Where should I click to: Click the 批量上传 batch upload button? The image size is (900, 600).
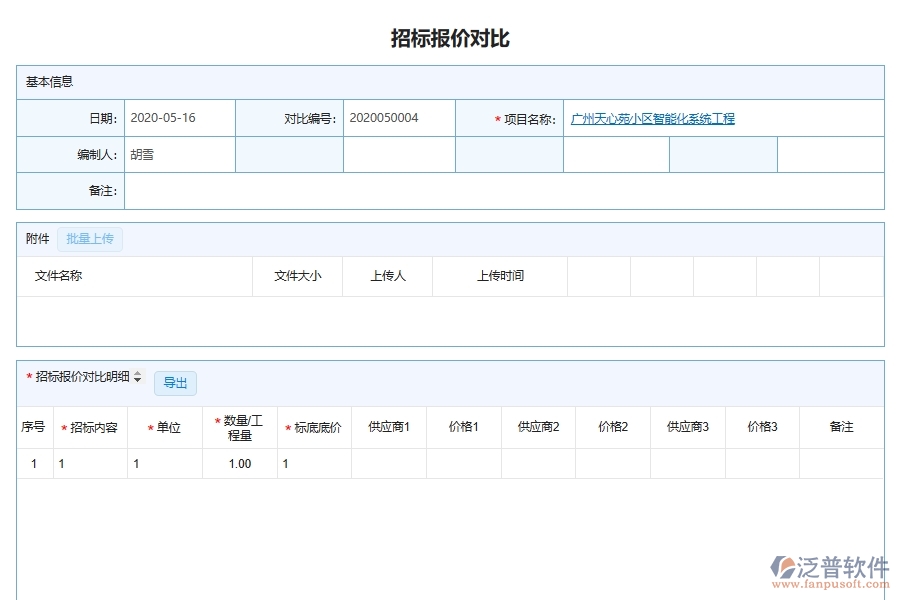click(x=89, y=238)
